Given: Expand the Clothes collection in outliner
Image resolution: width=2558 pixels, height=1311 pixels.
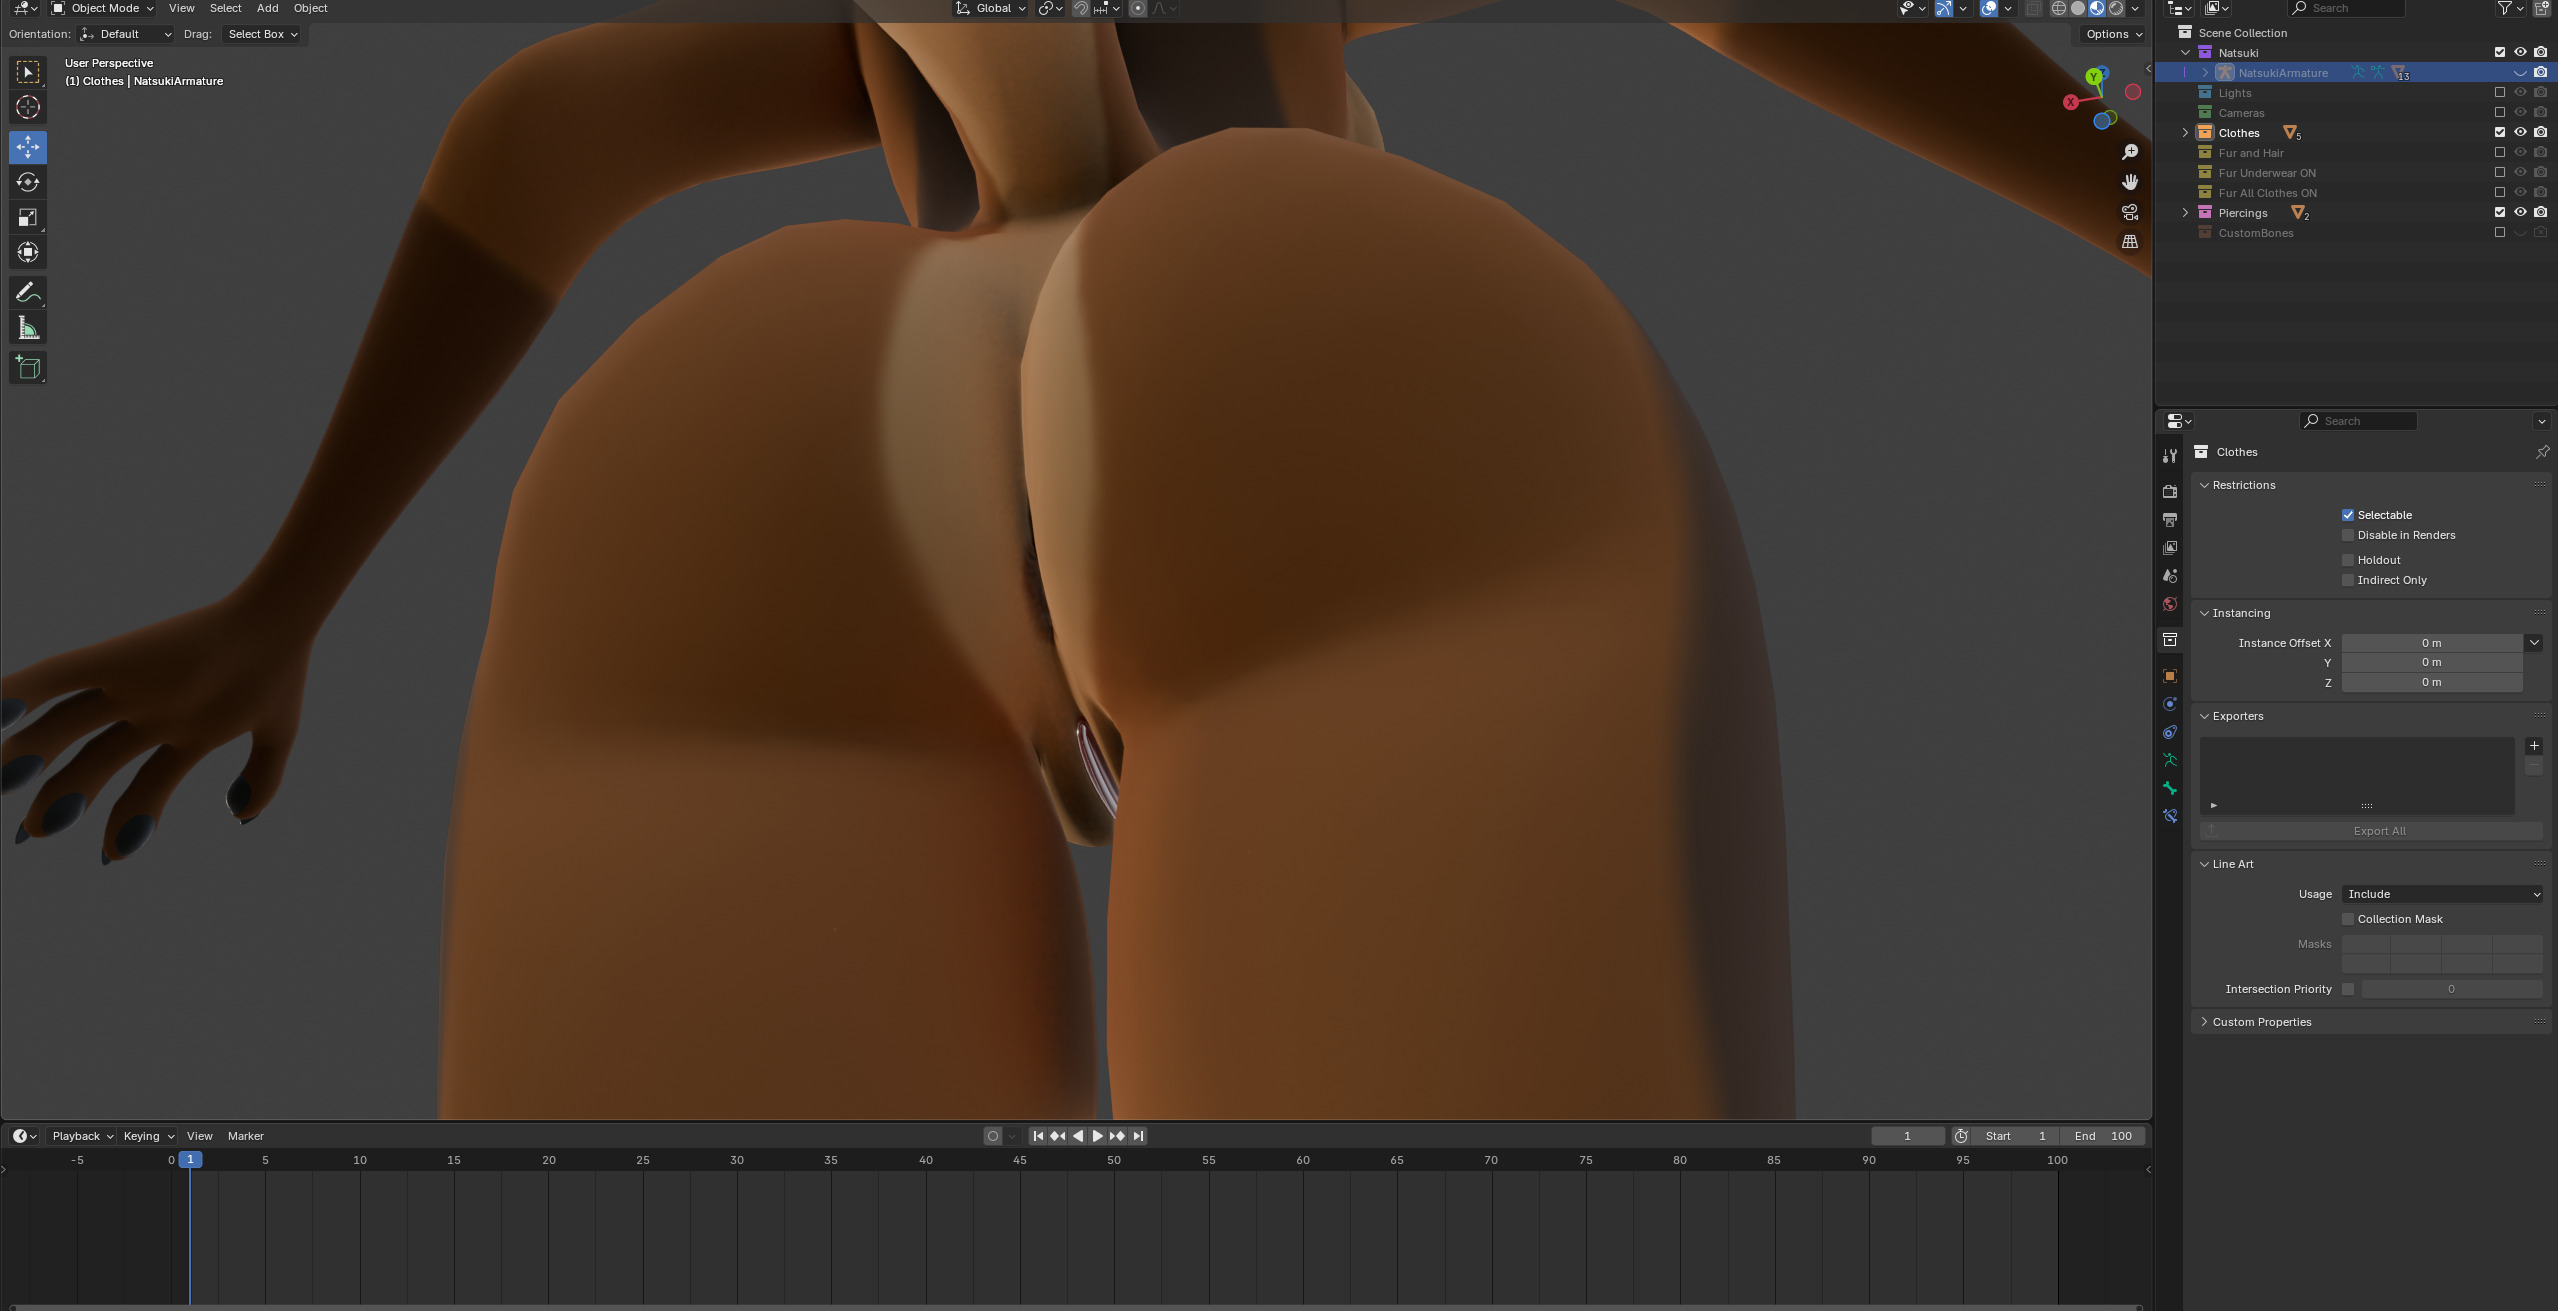Looking at the screenshot, I should click(2185, 133).
